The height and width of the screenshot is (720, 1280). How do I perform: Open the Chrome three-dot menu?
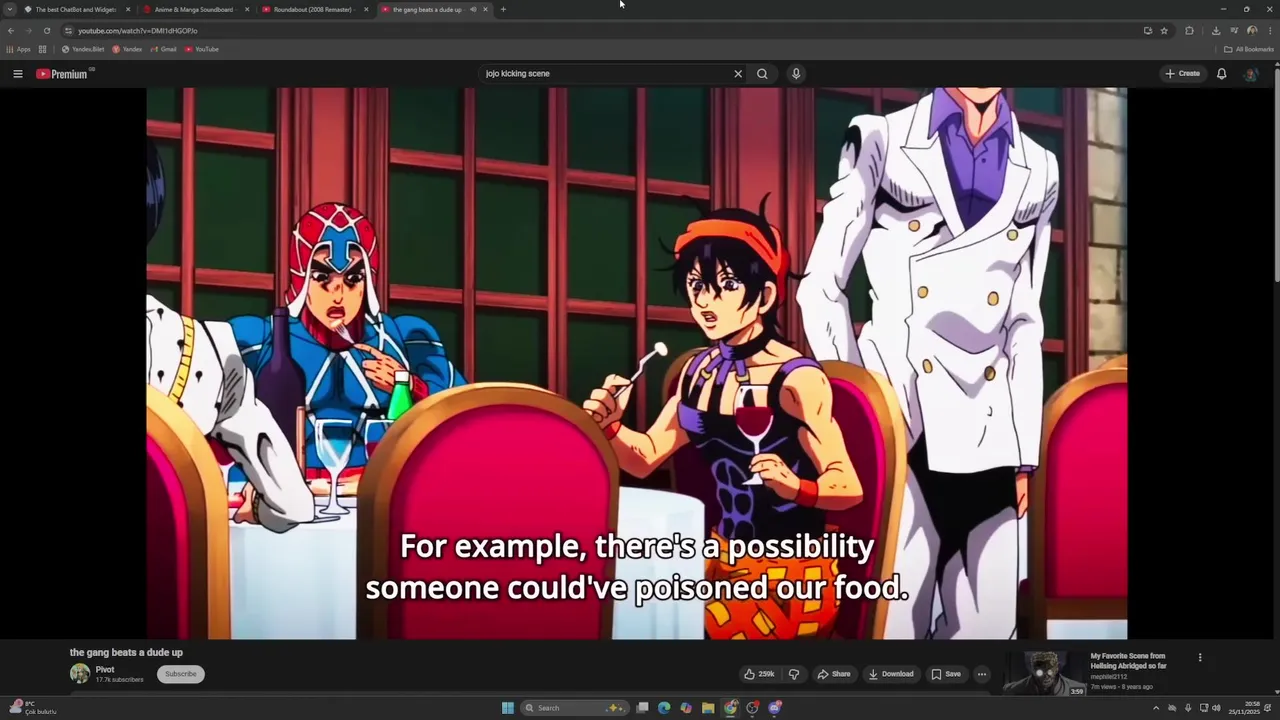point(1269,31)
